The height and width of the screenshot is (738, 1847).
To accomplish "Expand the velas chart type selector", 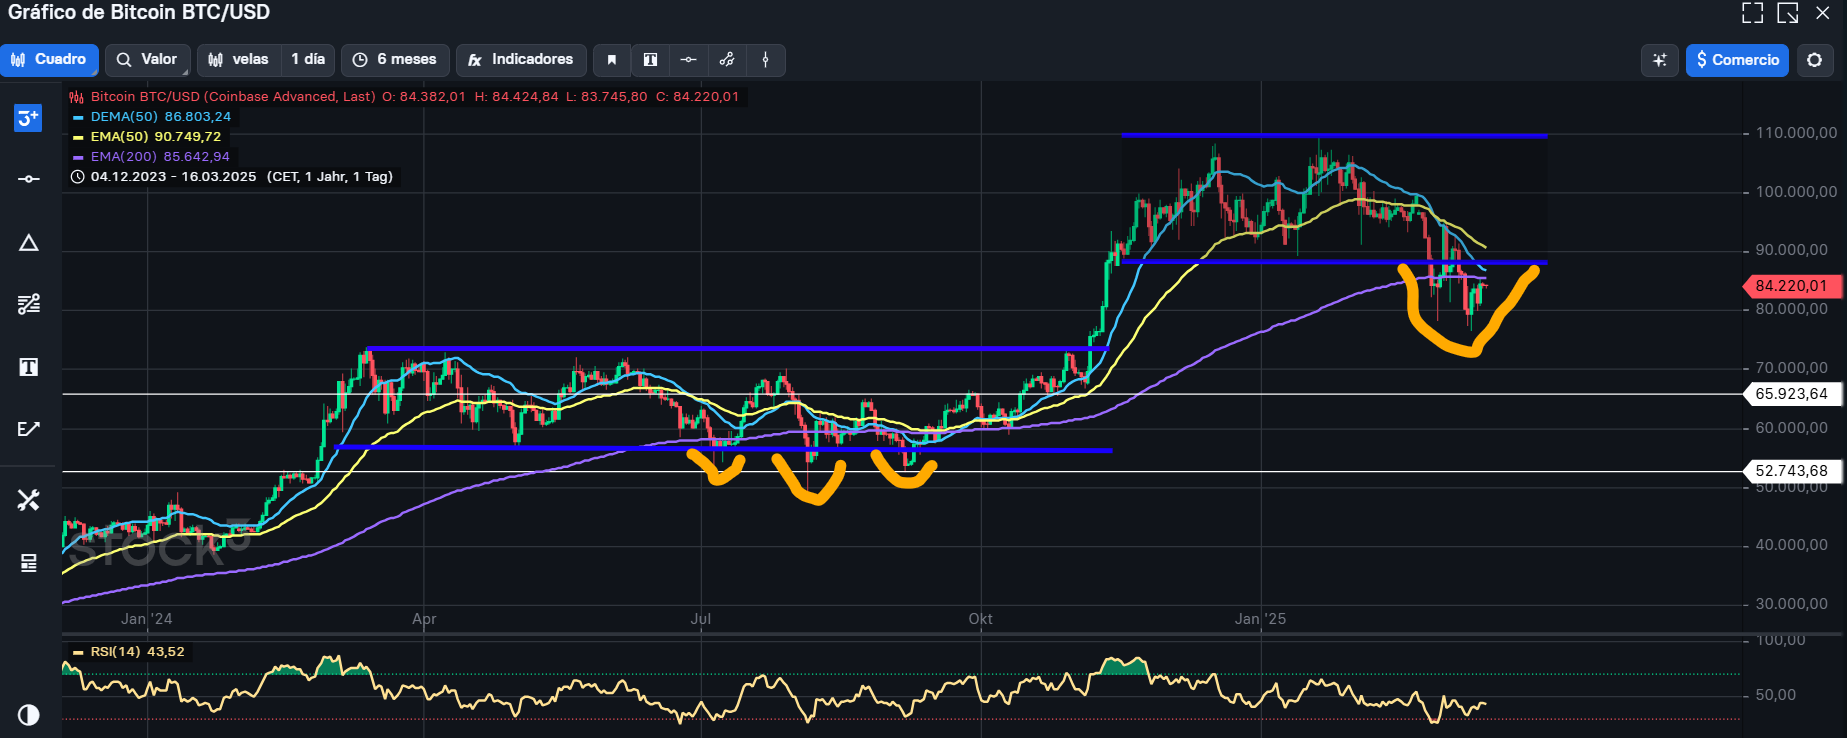I will click(x=239, y=60).
